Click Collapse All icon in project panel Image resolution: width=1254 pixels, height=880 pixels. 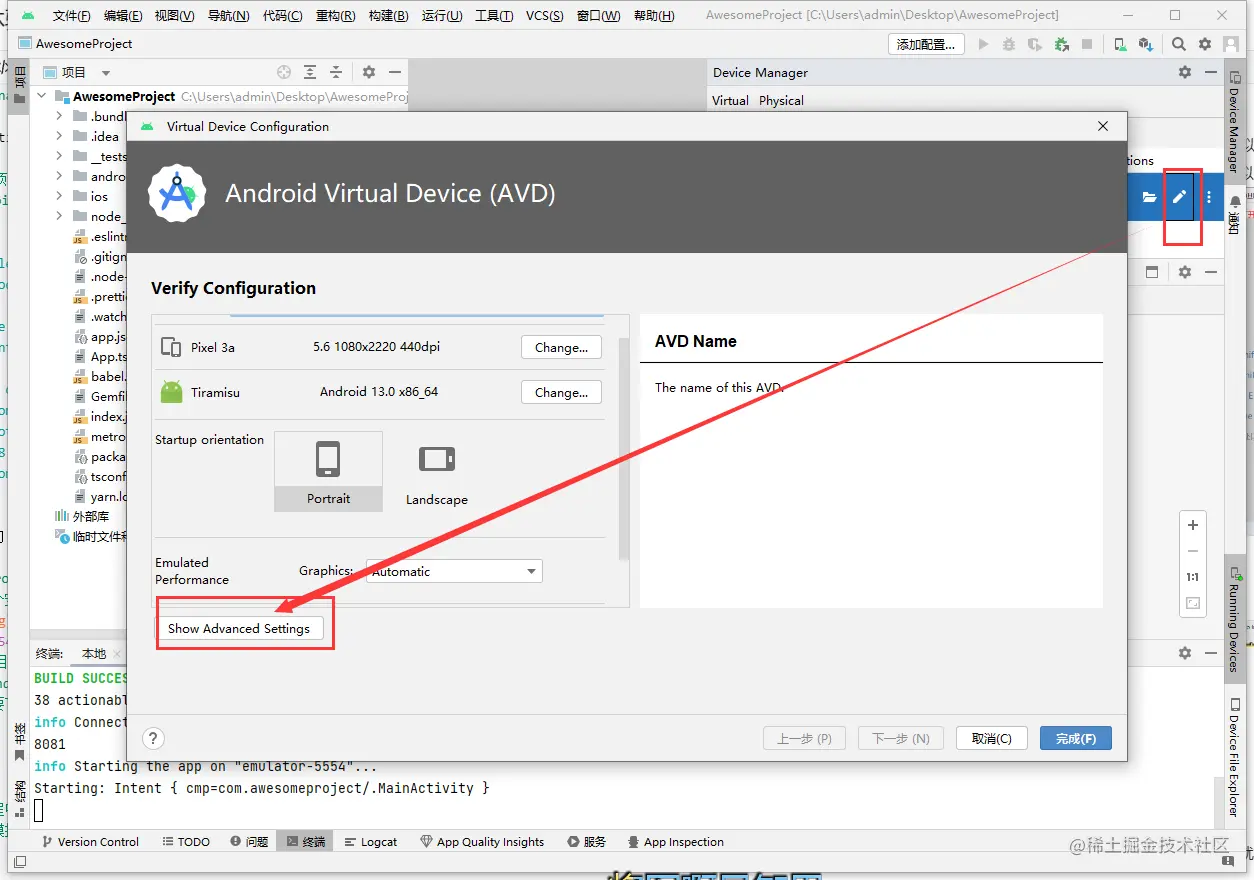click(336, 72)
